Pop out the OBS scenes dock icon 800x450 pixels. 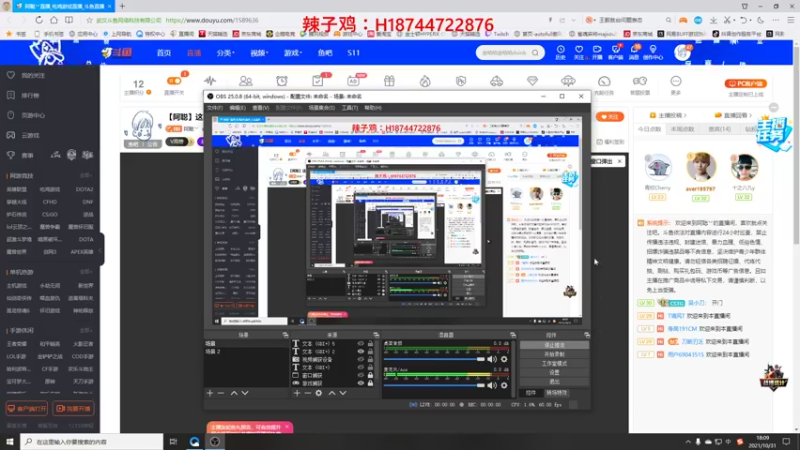click(285, 335)
